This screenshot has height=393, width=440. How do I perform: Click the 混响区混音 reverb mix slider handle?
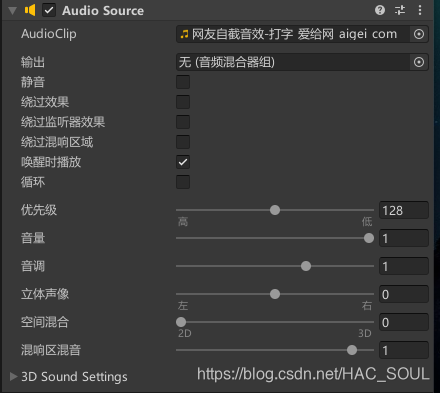[x=352, y=350]
